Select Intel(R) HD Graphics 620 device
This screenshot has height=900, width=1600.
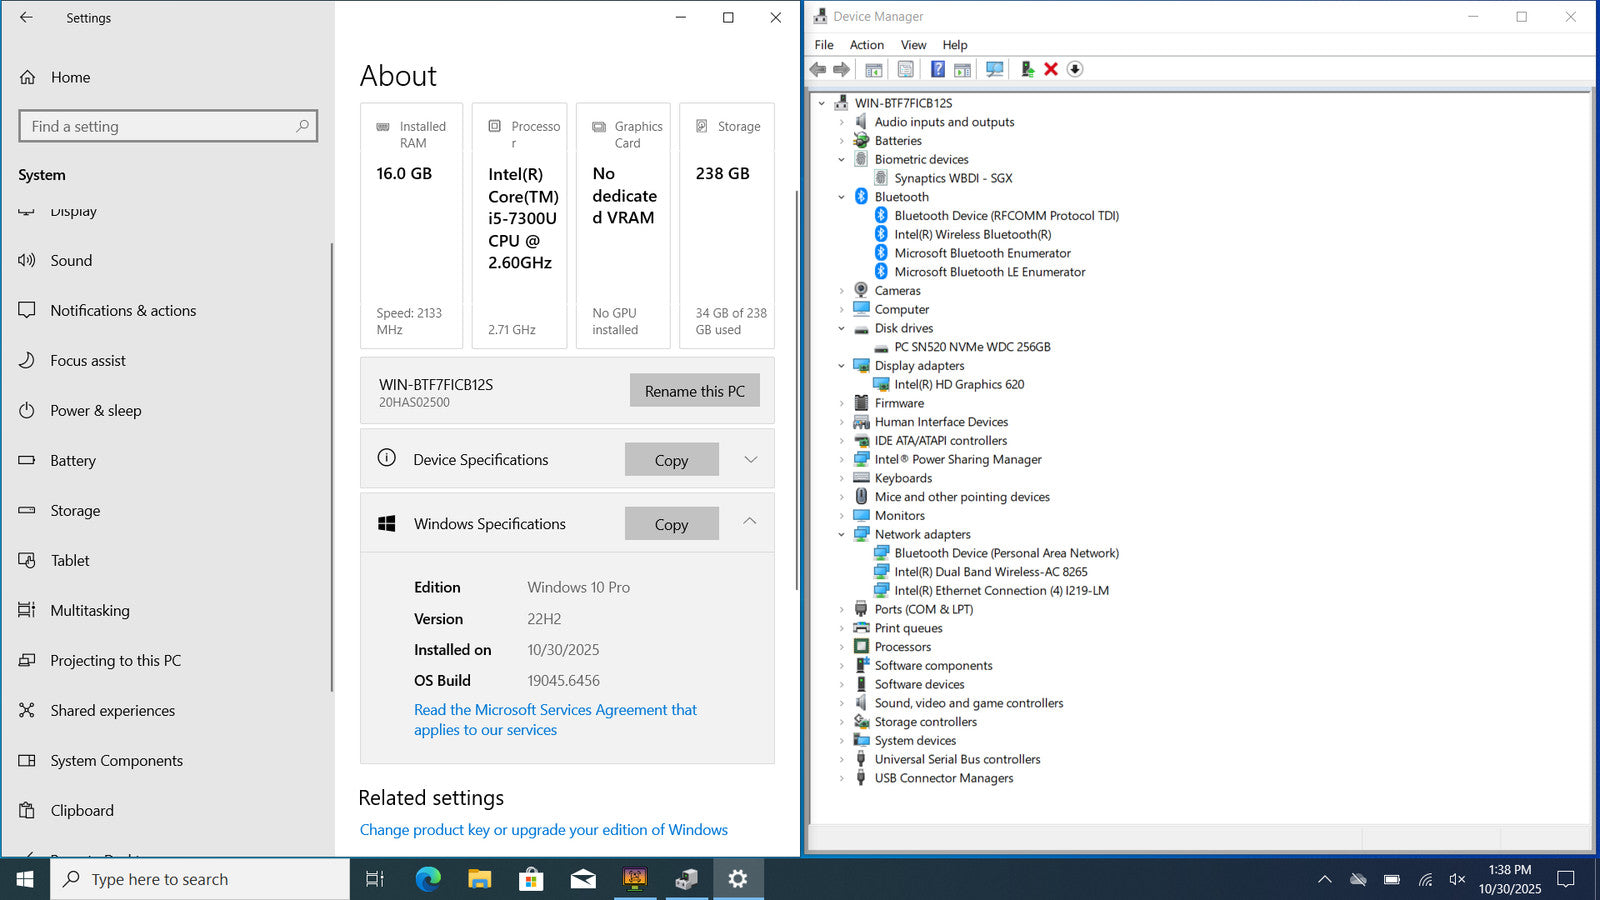coord(958,384)
